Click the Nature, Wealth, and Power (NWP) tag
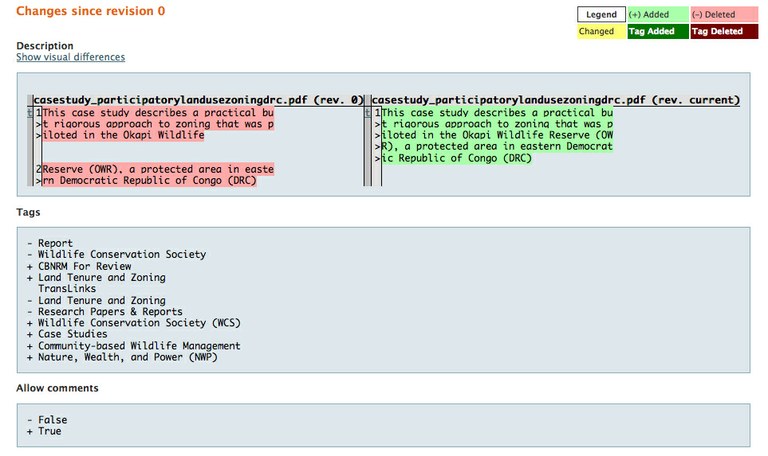 click(x=127, y=357)
